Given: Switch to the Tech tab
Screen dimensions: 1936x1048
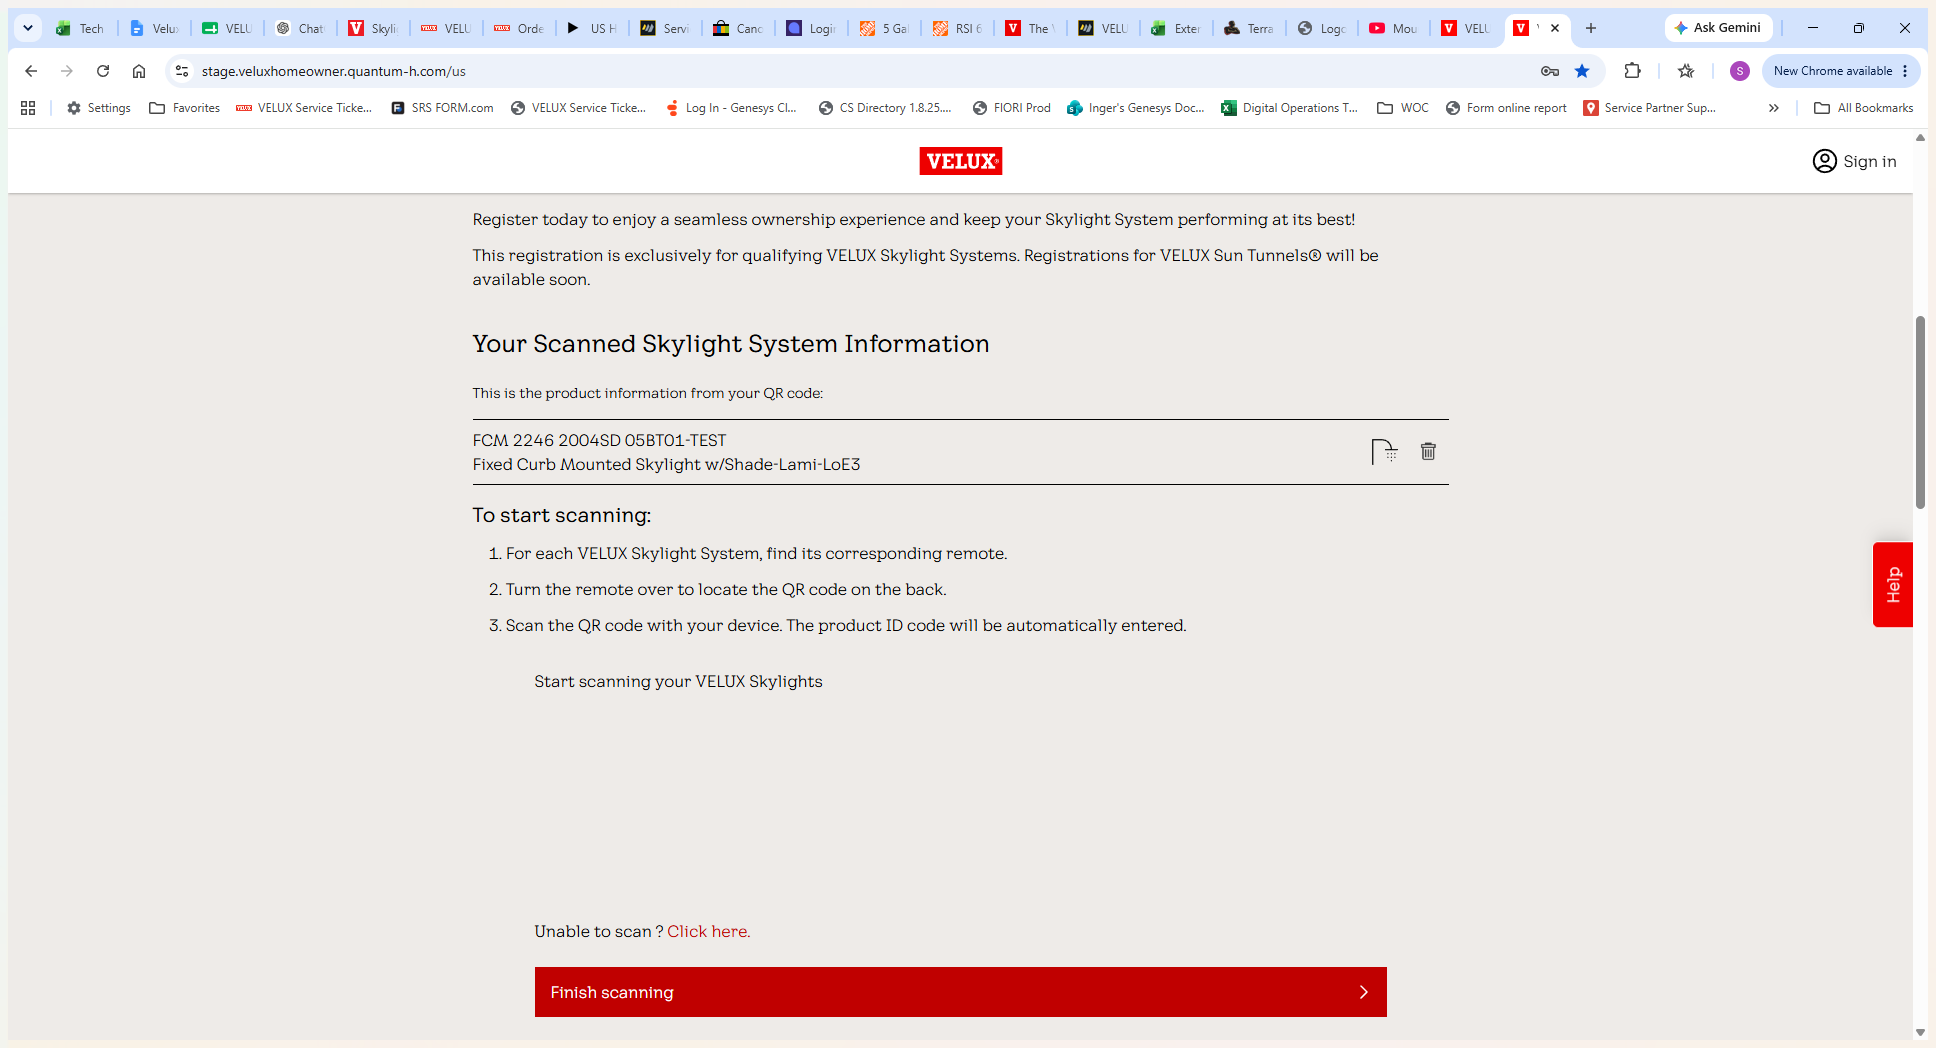Looking at the screenshot, I should point(81,28).
